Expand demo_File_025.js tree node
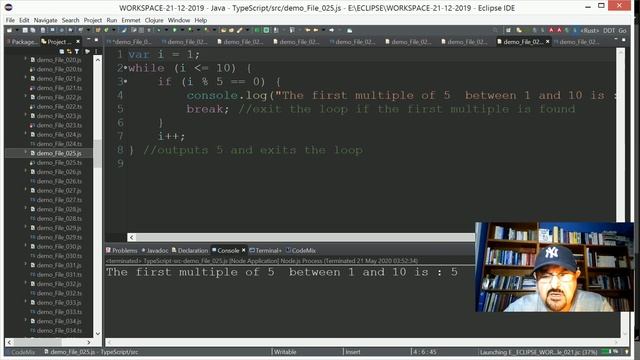The image size is (640, 360). tap(25, 153)
